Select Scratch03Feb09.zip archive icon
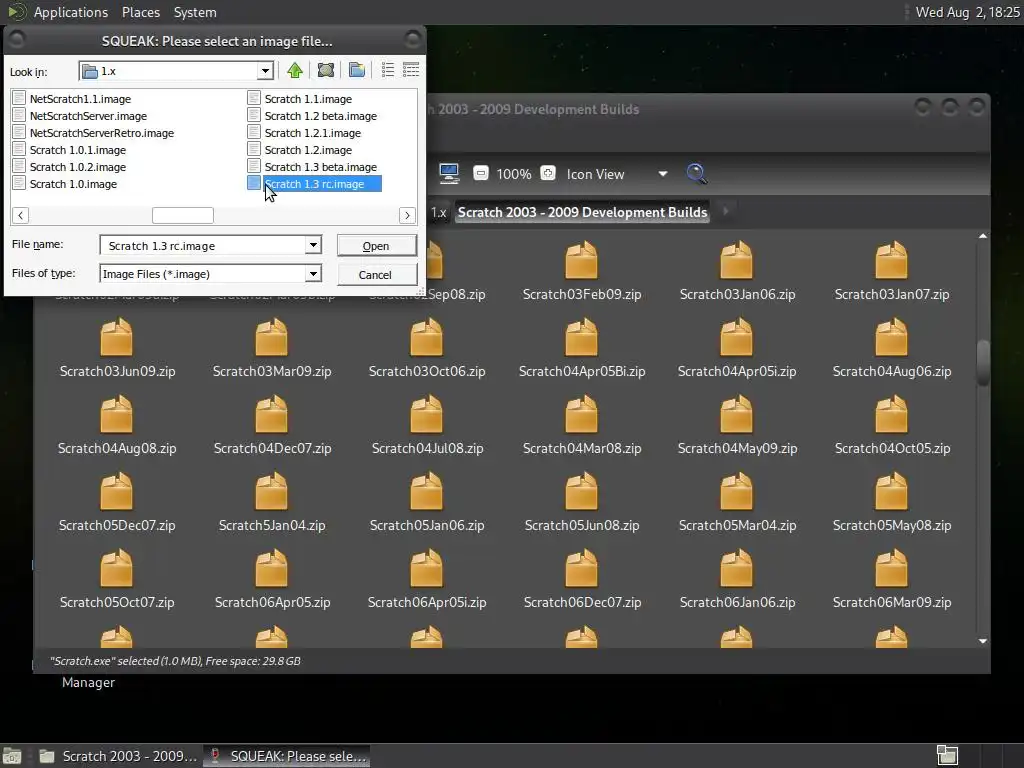1024x768 pixels. pyautogui.click(x=581, y=260)
